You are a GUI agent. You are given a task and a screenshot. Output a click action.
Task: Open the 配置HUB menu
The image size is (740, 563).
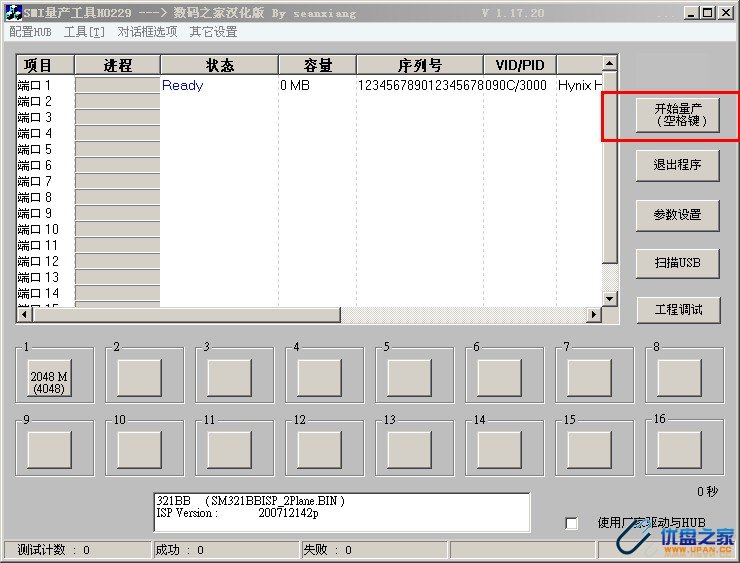pos(30,32)
